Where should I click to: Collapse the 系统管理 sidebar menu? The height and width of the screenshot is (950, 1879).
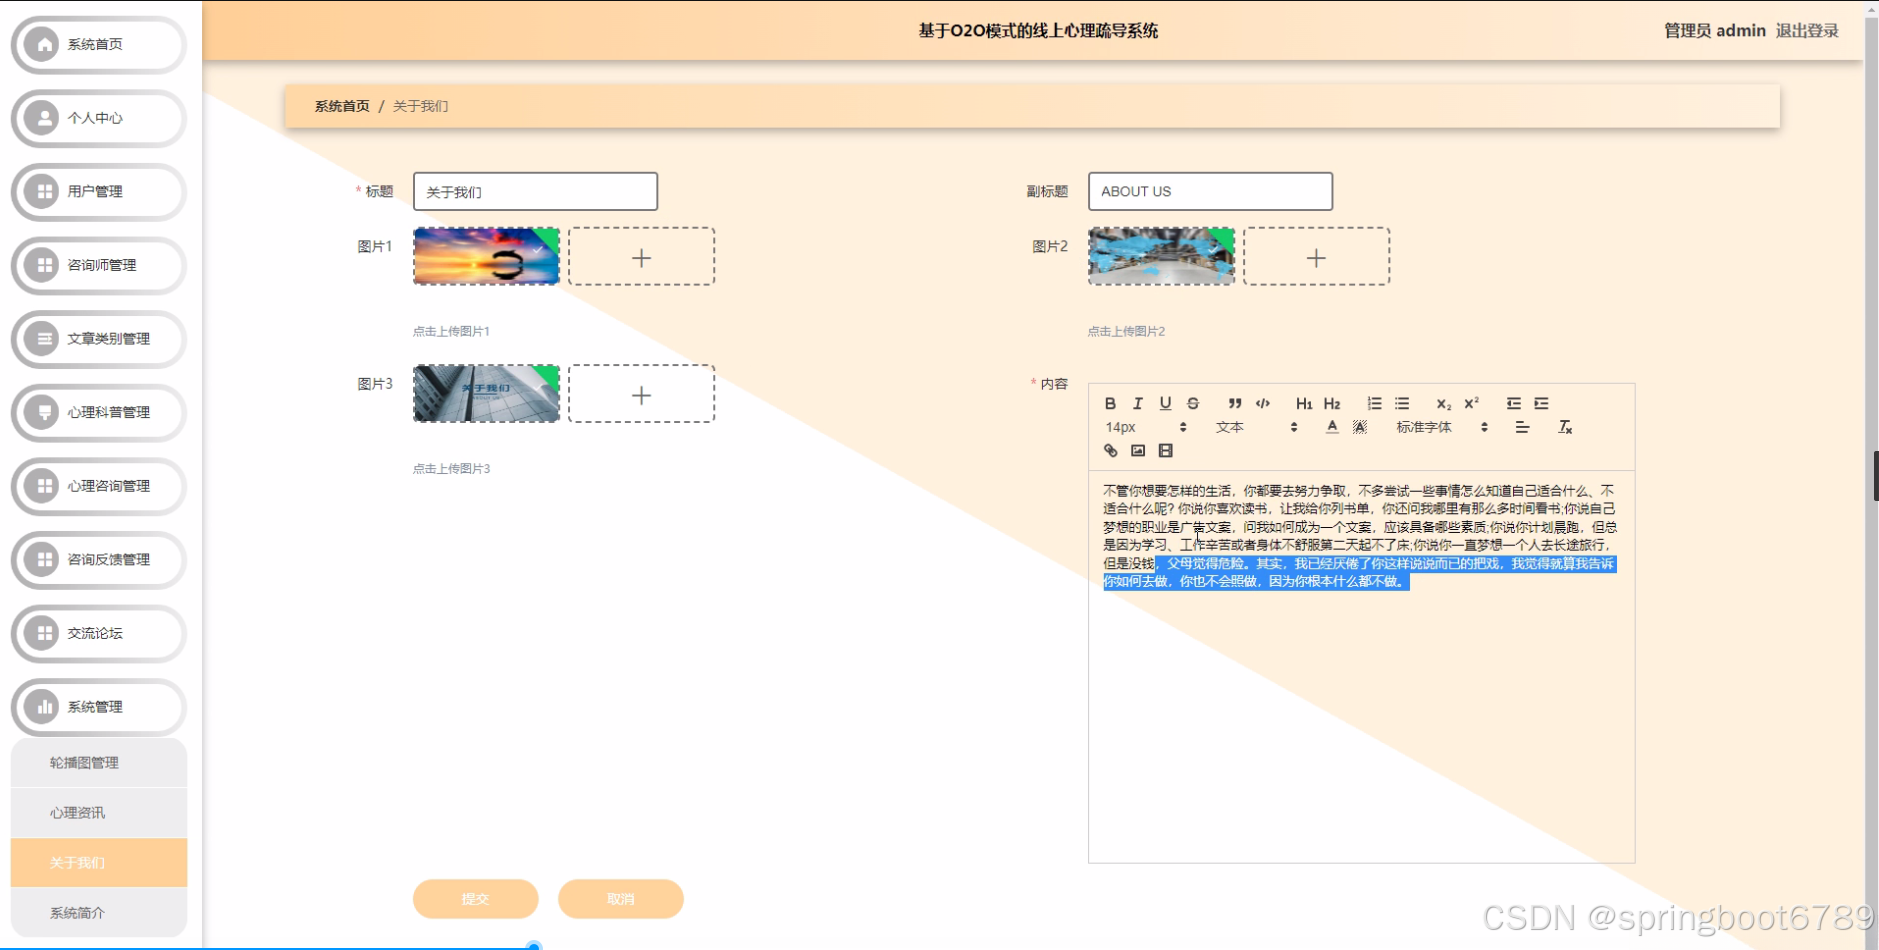coord(98,707)
